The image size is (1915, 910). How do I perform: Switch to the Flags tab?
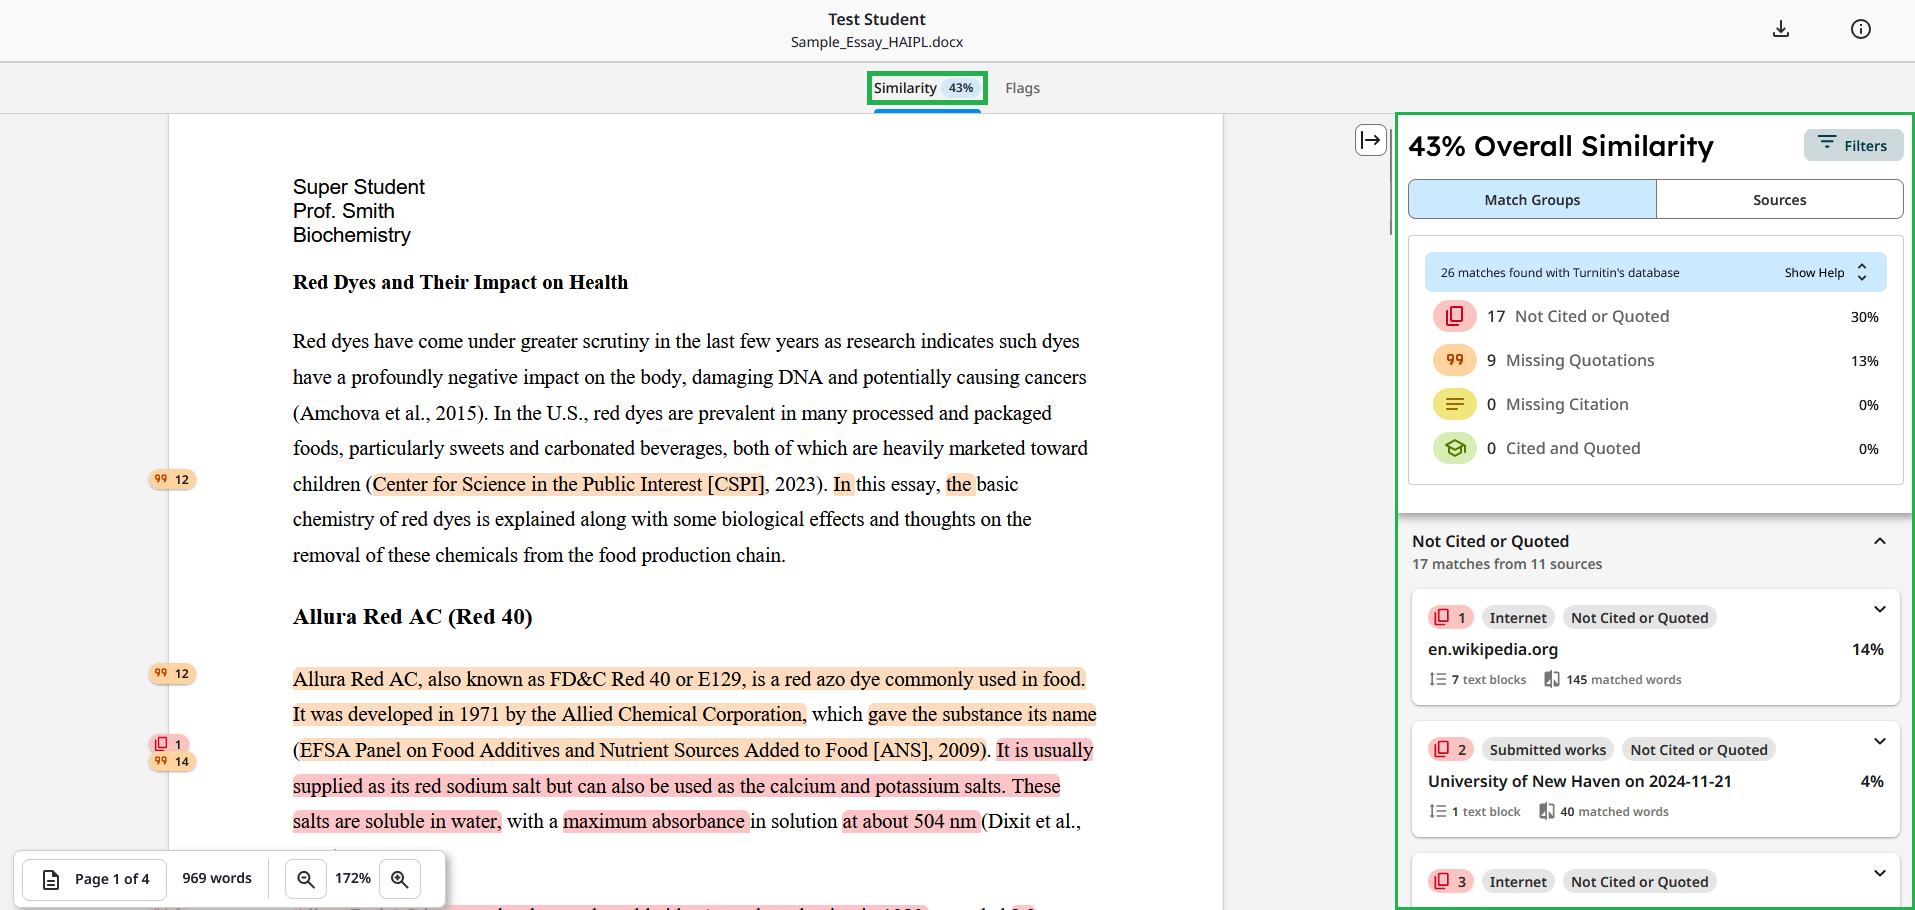coord(1022,88)
